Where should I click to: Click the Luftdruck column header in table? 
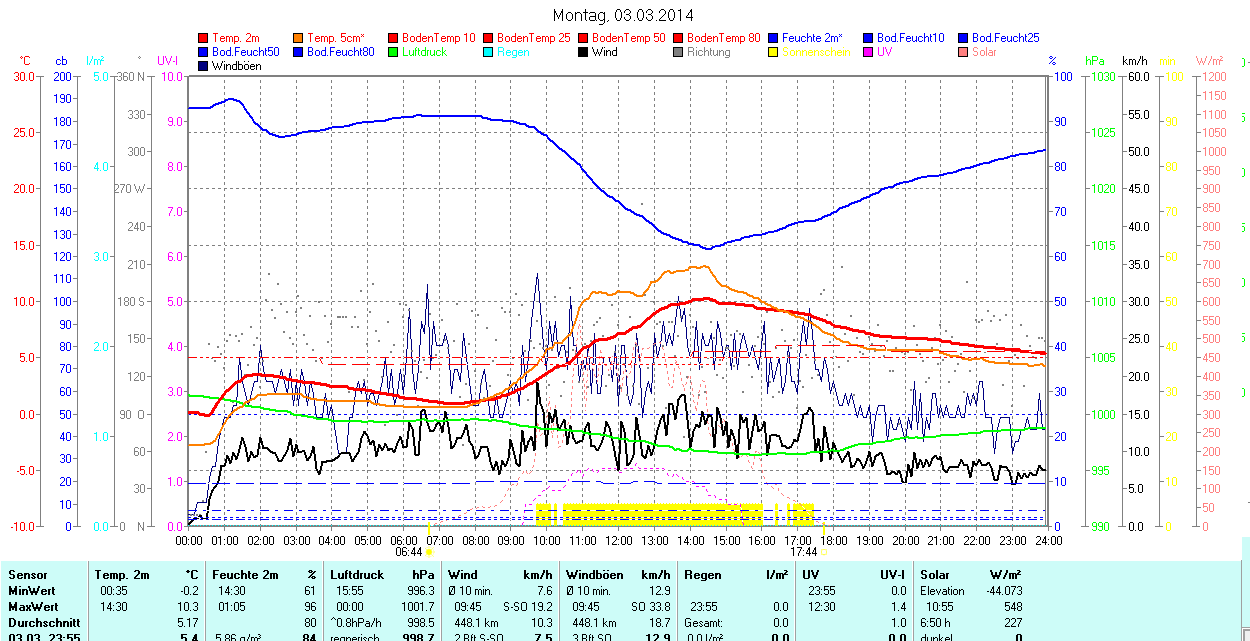coord(357,575)
